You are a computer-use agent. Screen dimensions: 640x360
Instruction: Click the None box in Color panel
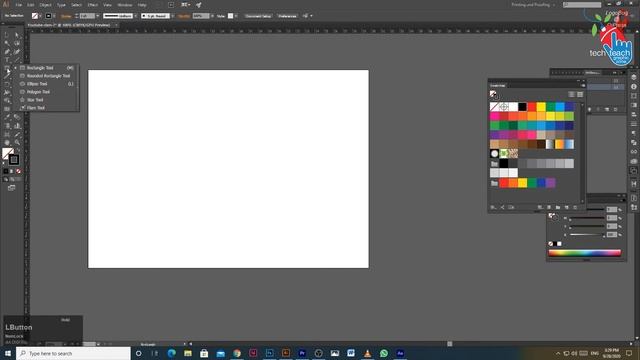click(551, 244)
